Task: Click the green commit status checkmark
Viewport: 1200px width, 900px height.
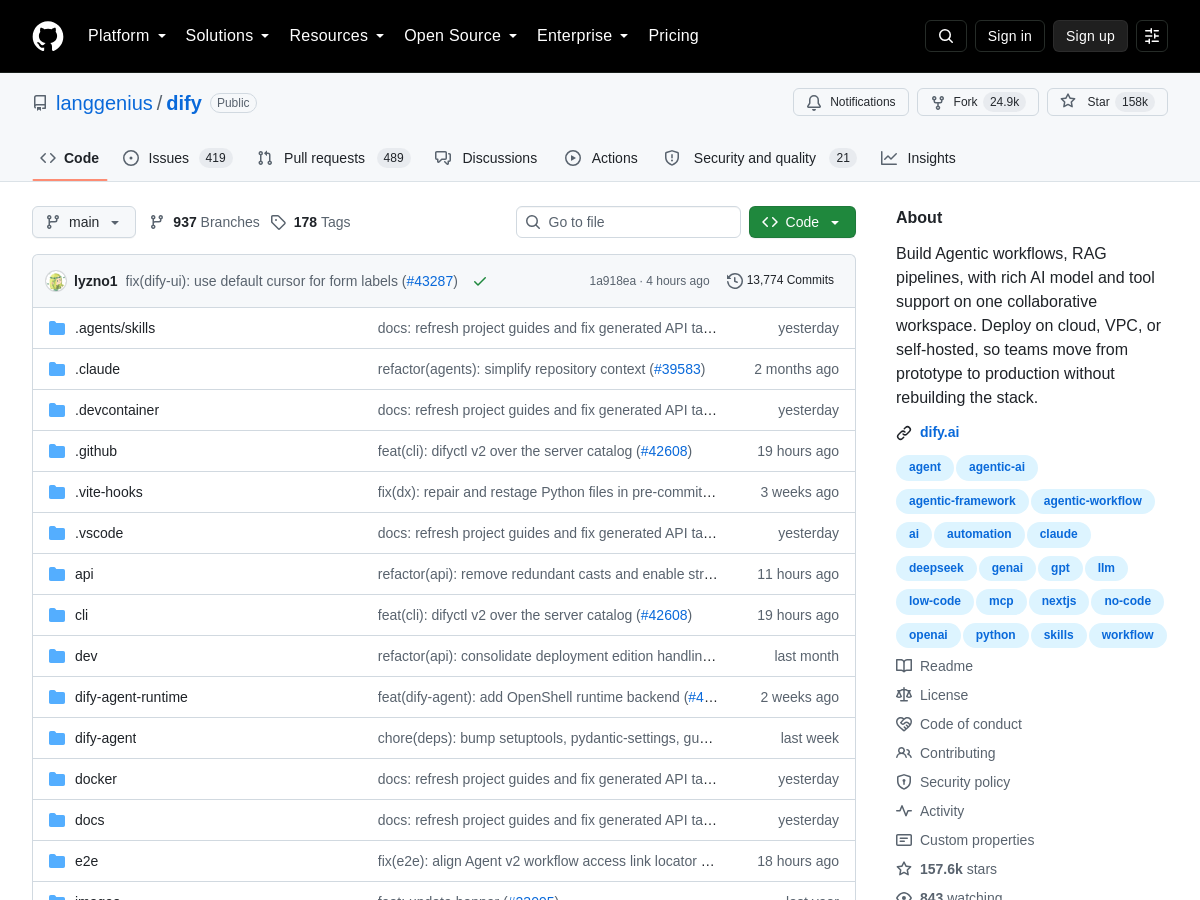Action: pyautogui.click(x=480, y=281)
